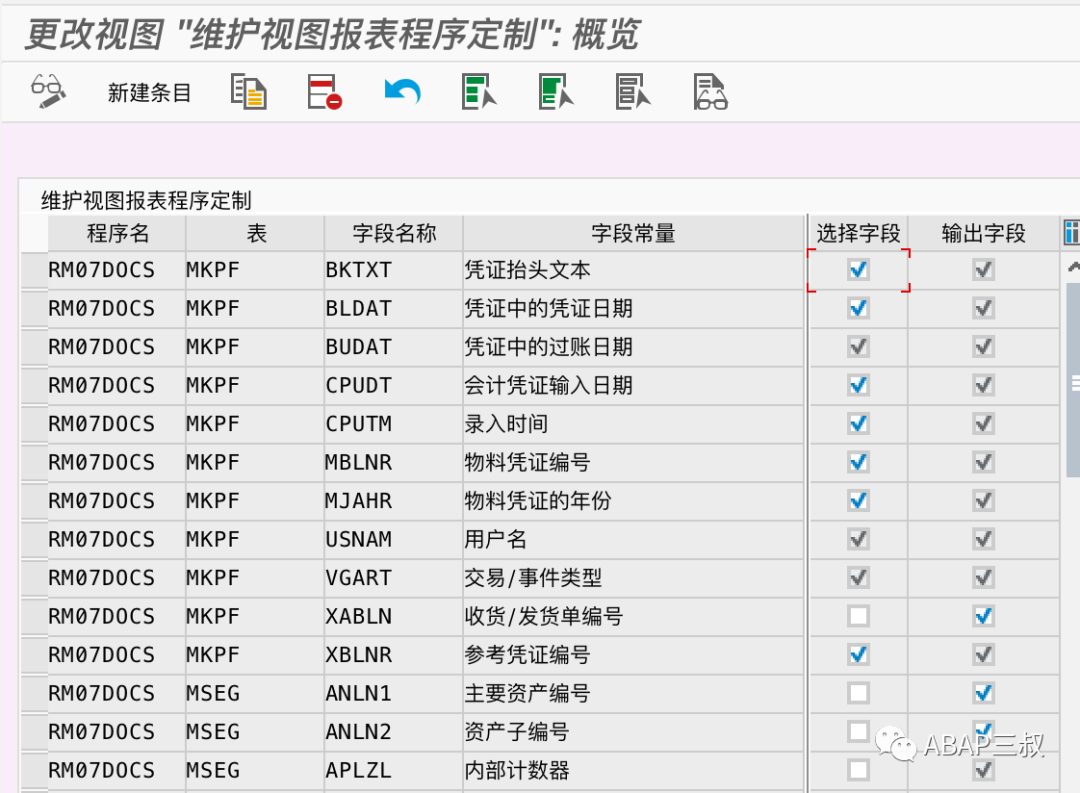Toggle 选择字段 checkbox for CPUTM row
Screen dimensions: 1080x793
(858, 424)
